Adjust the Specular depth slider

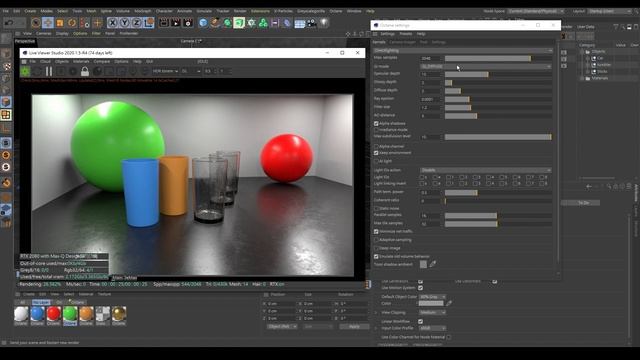[498, 74]
